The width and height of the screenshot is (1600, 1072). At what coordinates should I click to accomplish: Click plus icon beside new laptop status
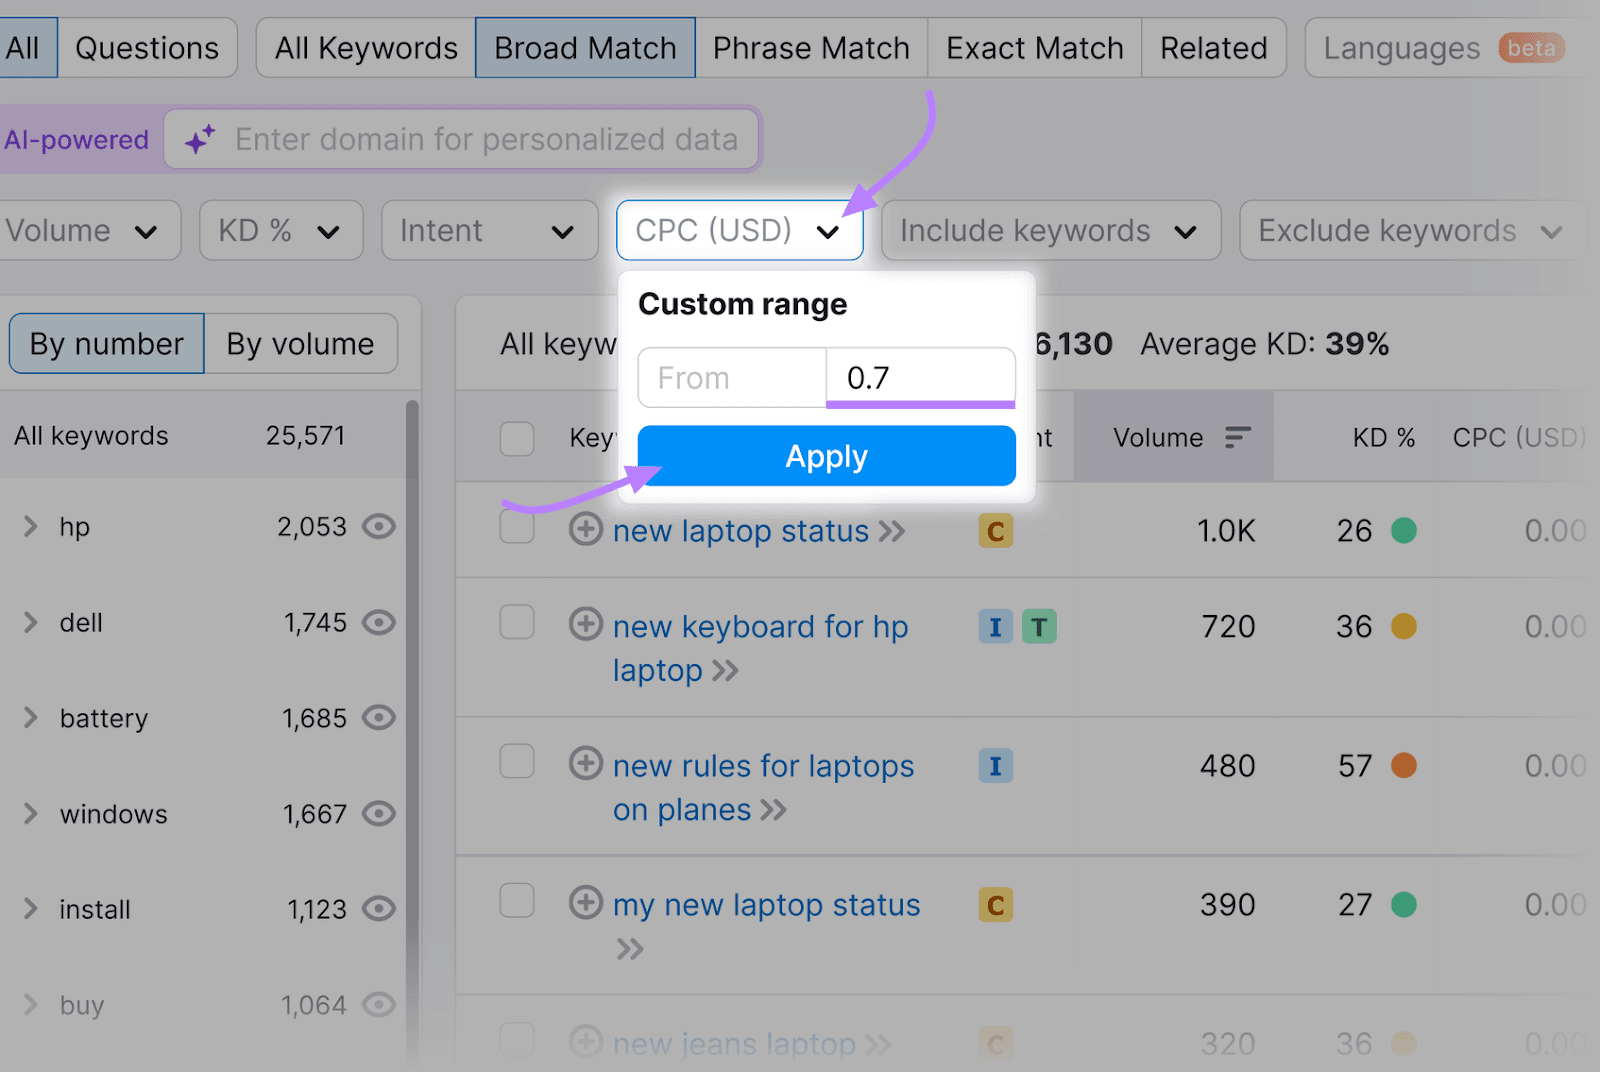586,531
